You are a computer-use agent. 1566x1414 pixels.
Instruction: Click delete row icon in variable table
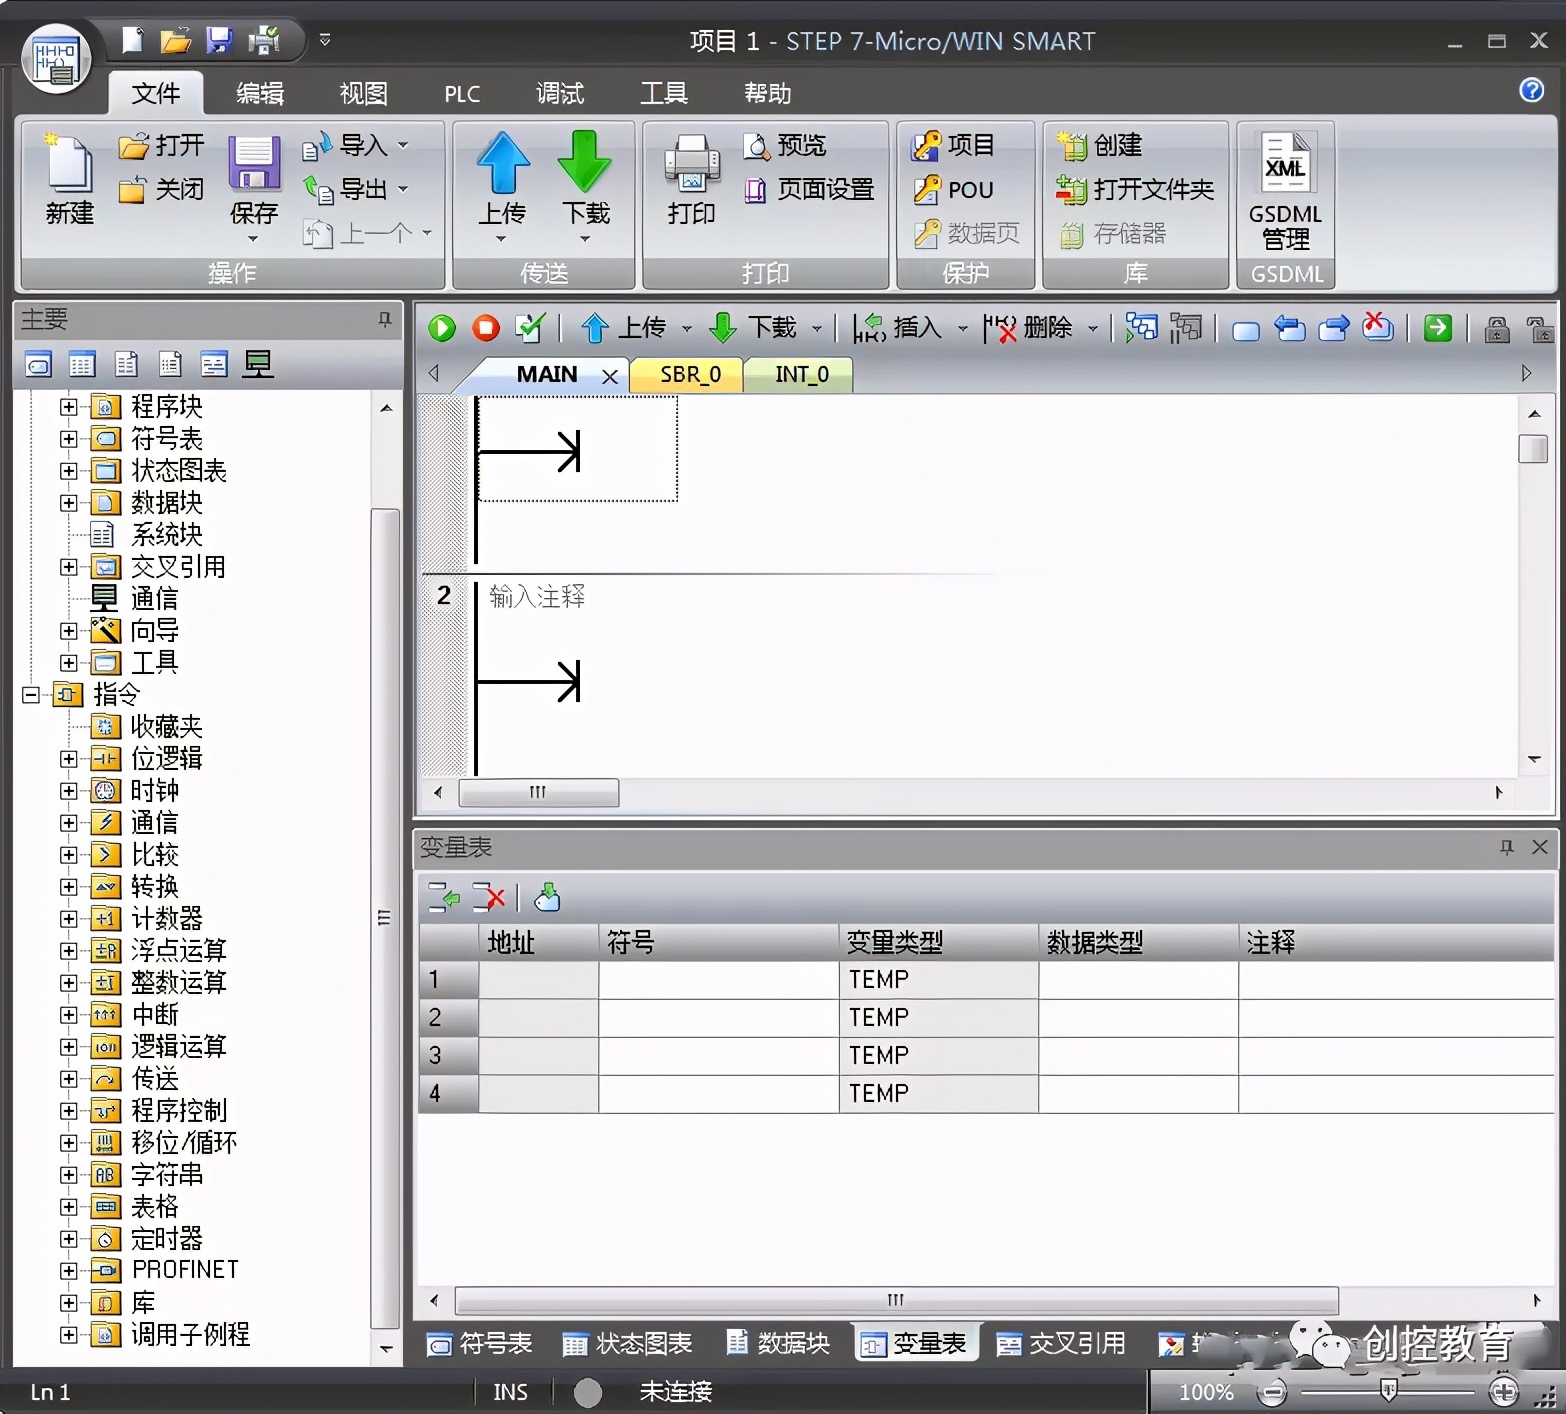[x=489, y=898]
